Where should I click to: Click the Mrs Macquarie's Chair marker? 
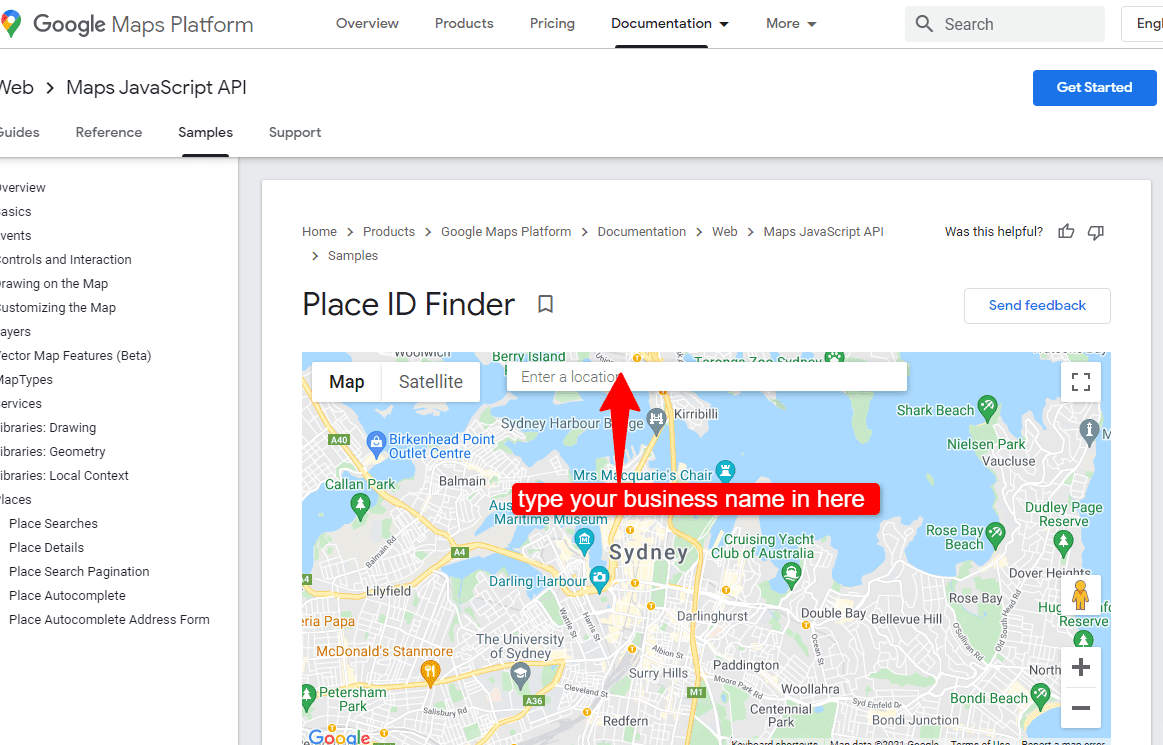[725, 470]
